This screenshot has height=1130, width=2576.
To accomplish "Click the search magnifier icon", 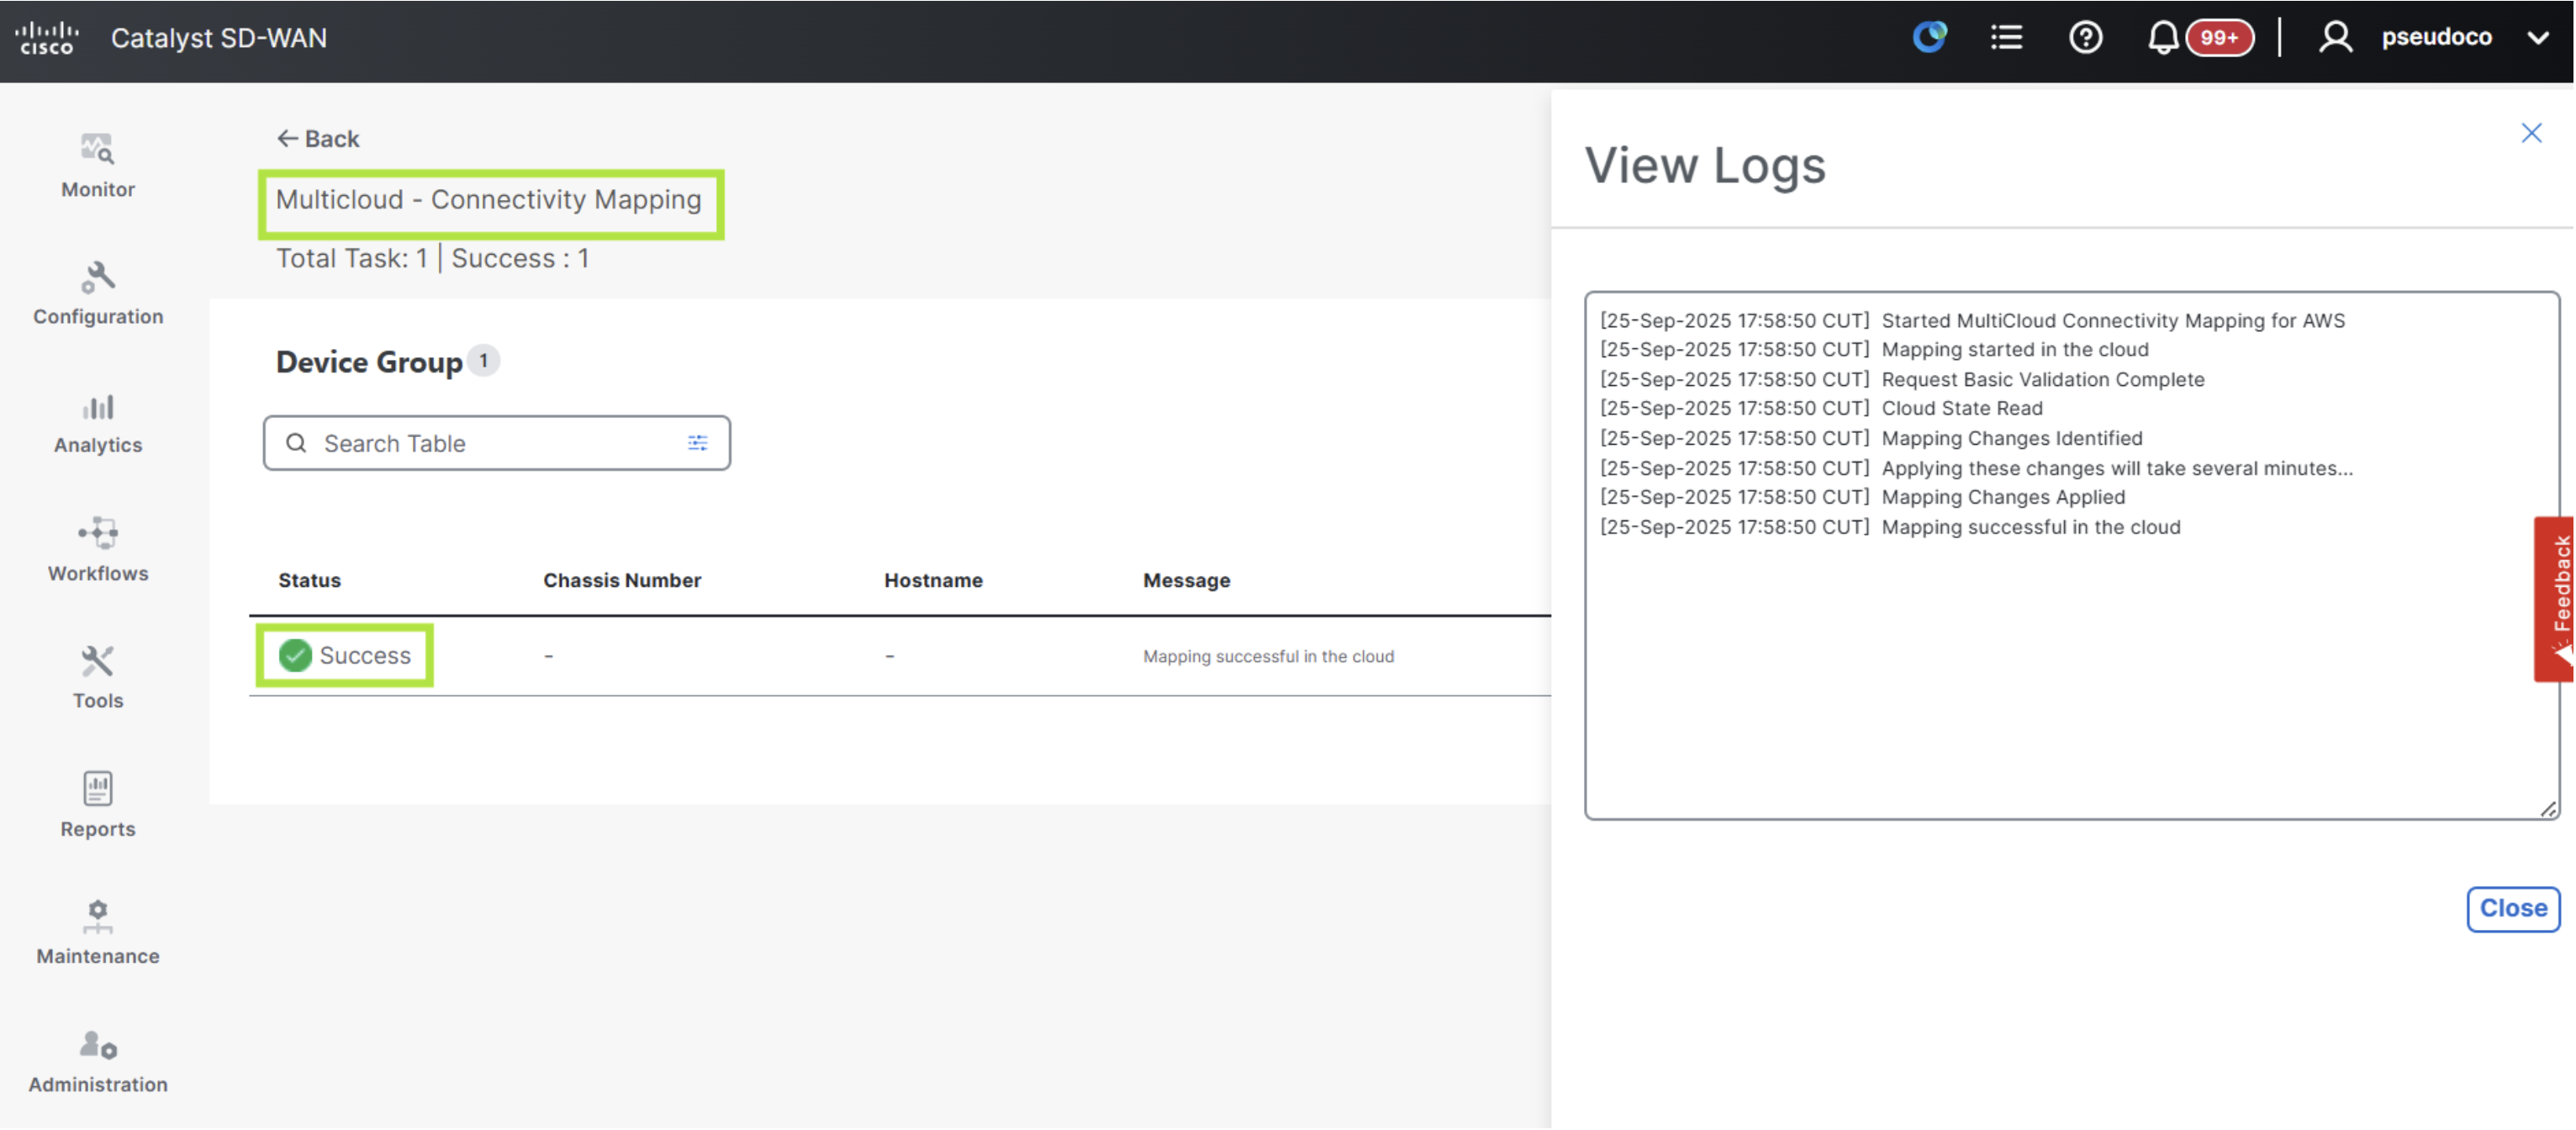I will click(x=296, y=443).
